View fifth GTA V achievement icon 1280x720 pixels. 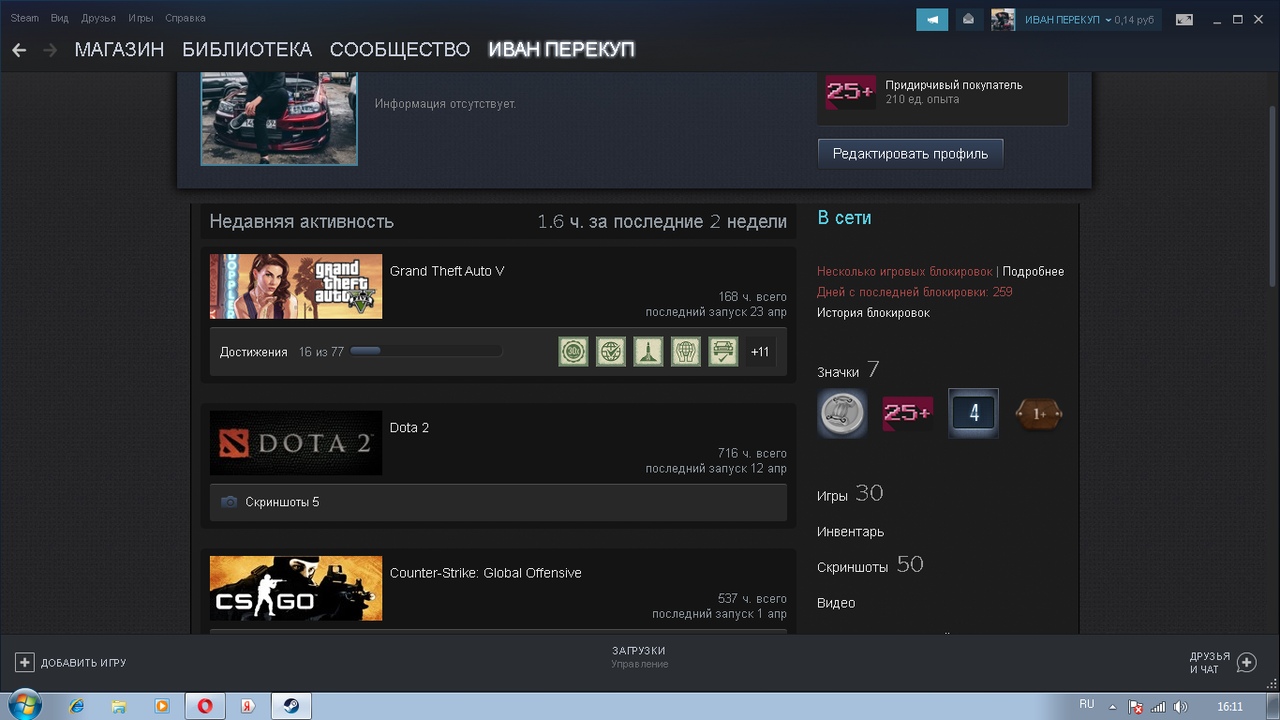pyautogui.click(x=723, y=352)
